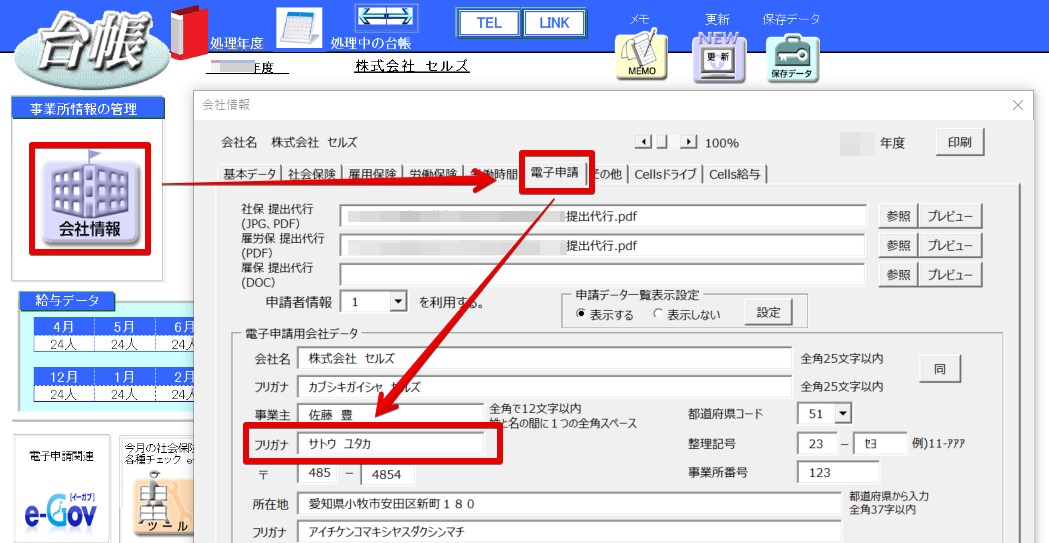Click プレビュー for 社保 提出代行
This screenshot has height=543, width=1049.
[950, 216]
